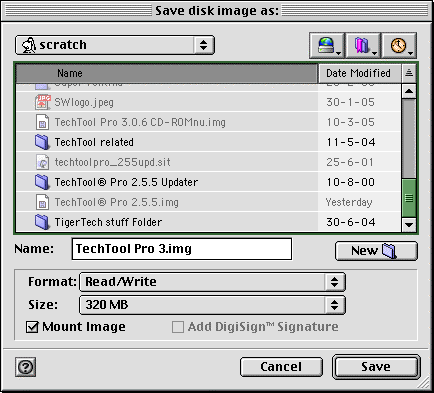Click the date 30-1-05
This screenshot has height=393, width=434.
[351, 102]
